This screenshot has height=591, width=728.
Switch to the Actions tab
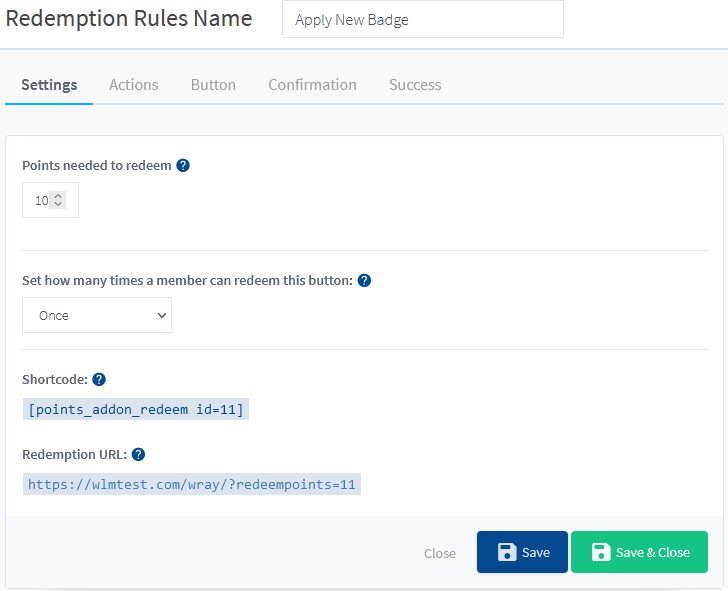pyautogui.click(x=134, y=84)
